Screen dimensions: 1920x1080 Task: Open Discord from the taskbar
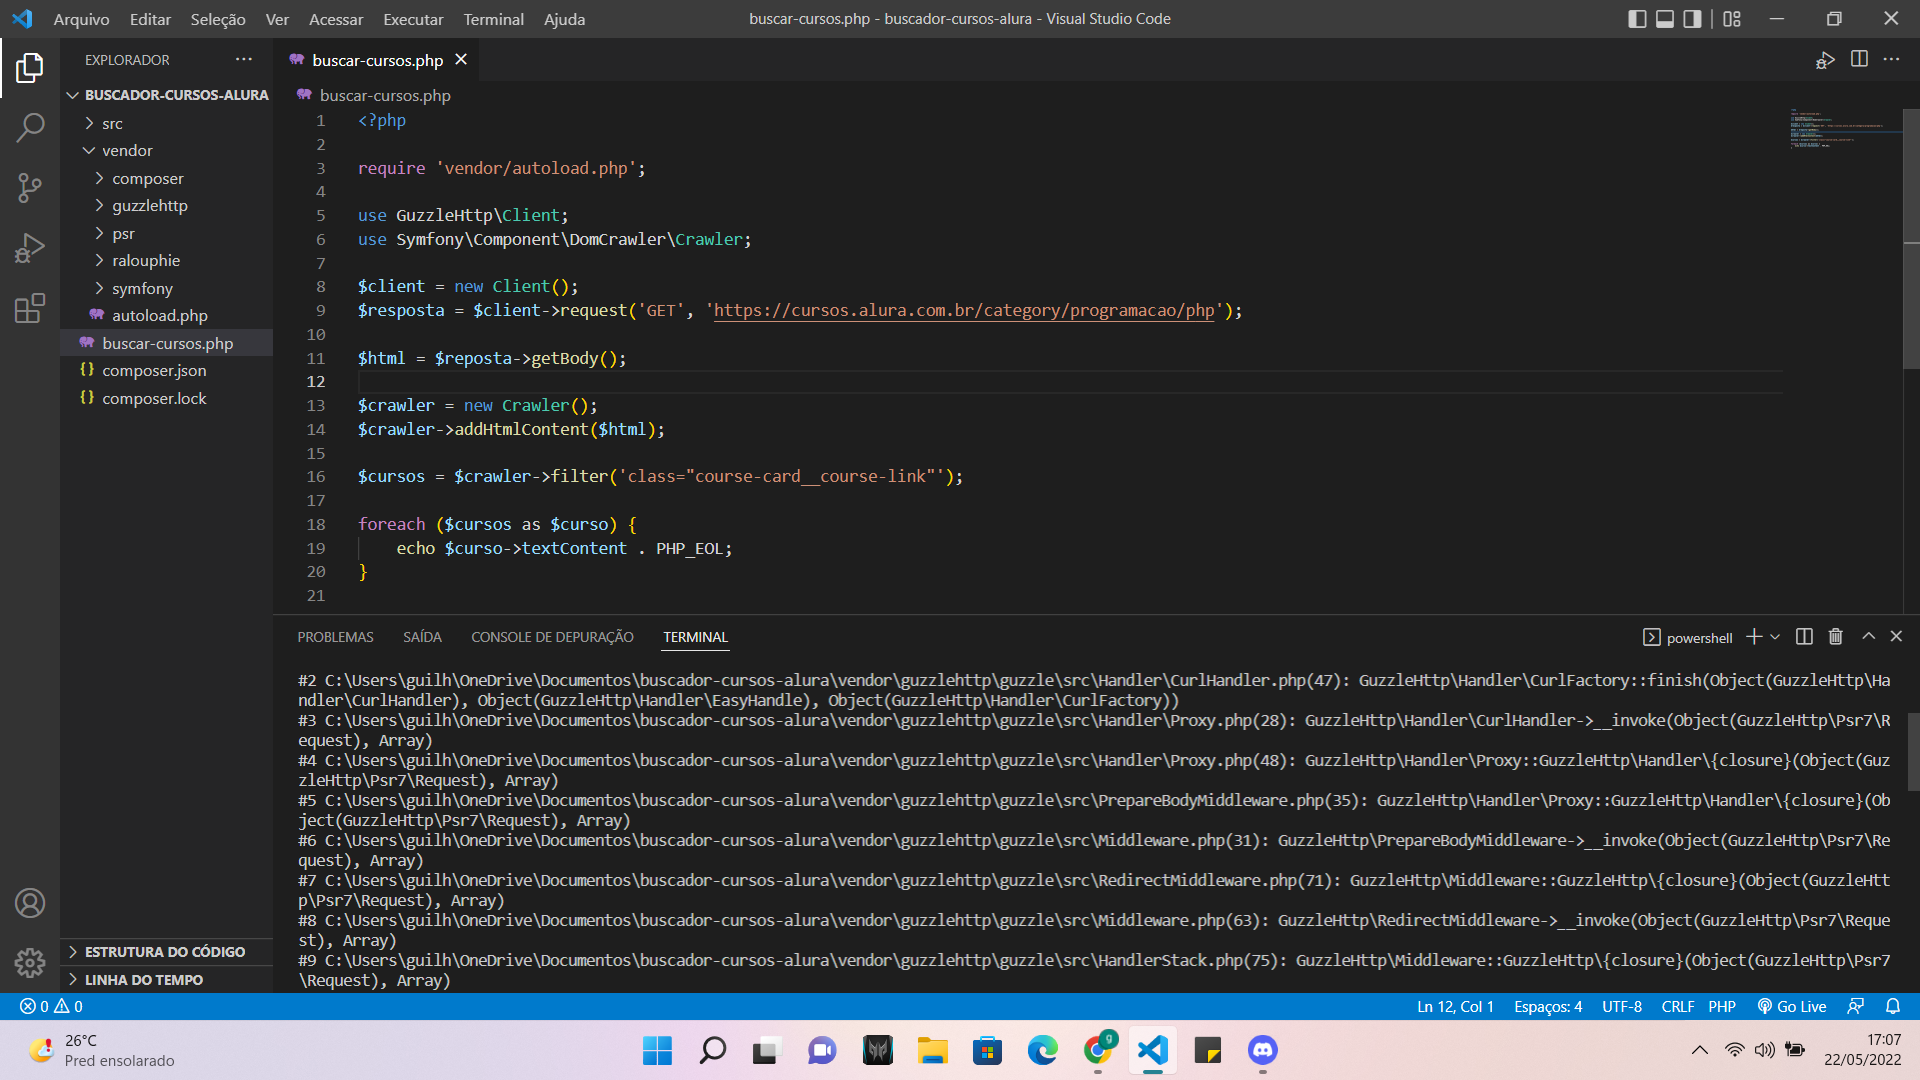pos(1263,1050)
